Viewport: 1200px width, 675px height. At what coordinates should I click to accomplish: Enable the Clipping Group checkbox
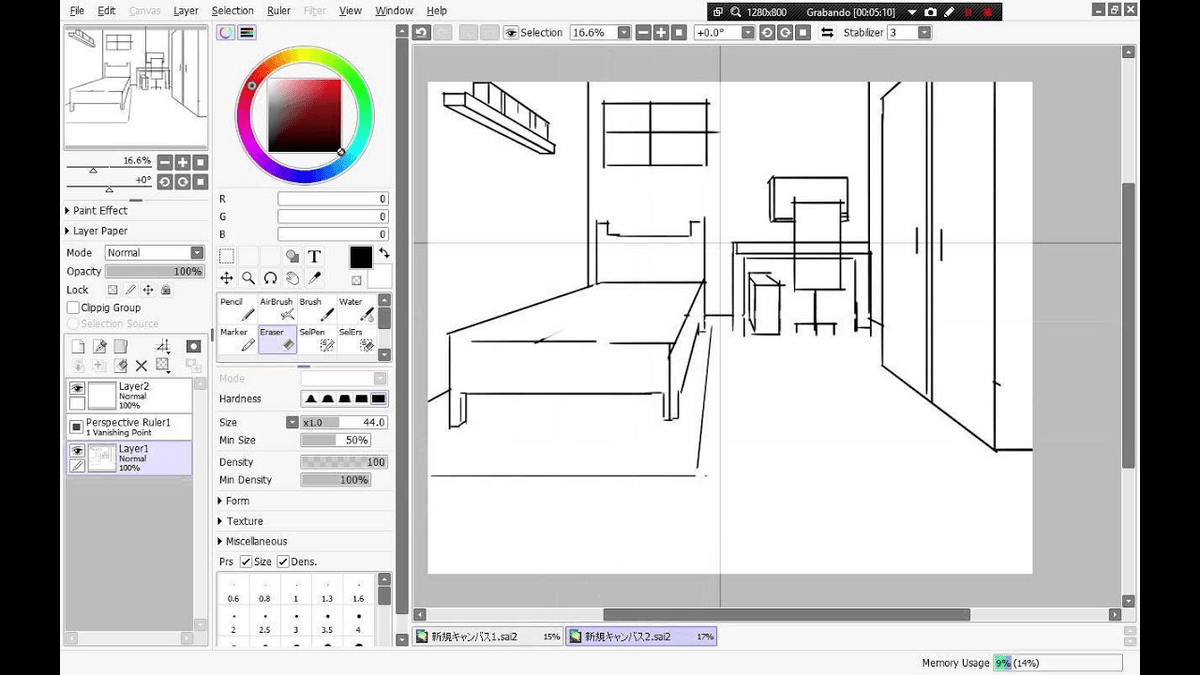pos(73,308)
